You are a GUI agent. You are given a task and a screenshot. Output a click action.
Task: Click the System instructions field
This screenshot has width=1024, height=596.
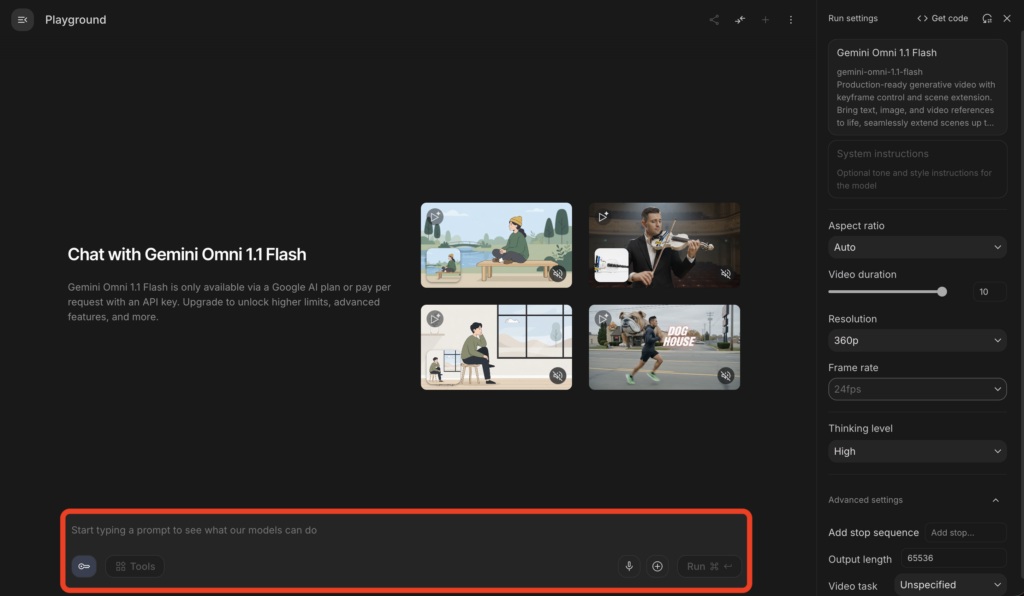pos(917,169)
